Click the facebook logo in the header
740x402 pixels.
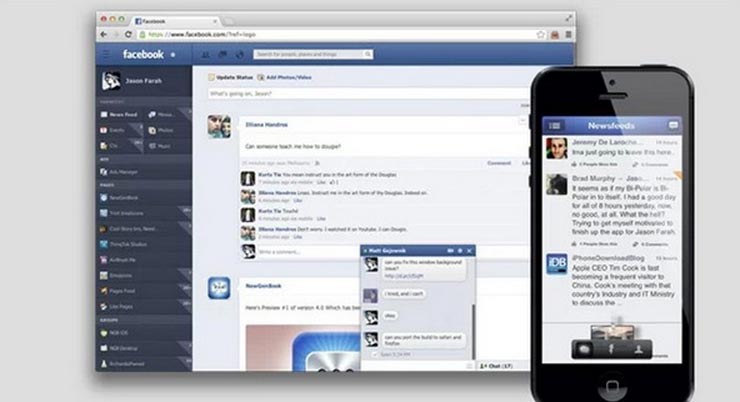[143, 54]
